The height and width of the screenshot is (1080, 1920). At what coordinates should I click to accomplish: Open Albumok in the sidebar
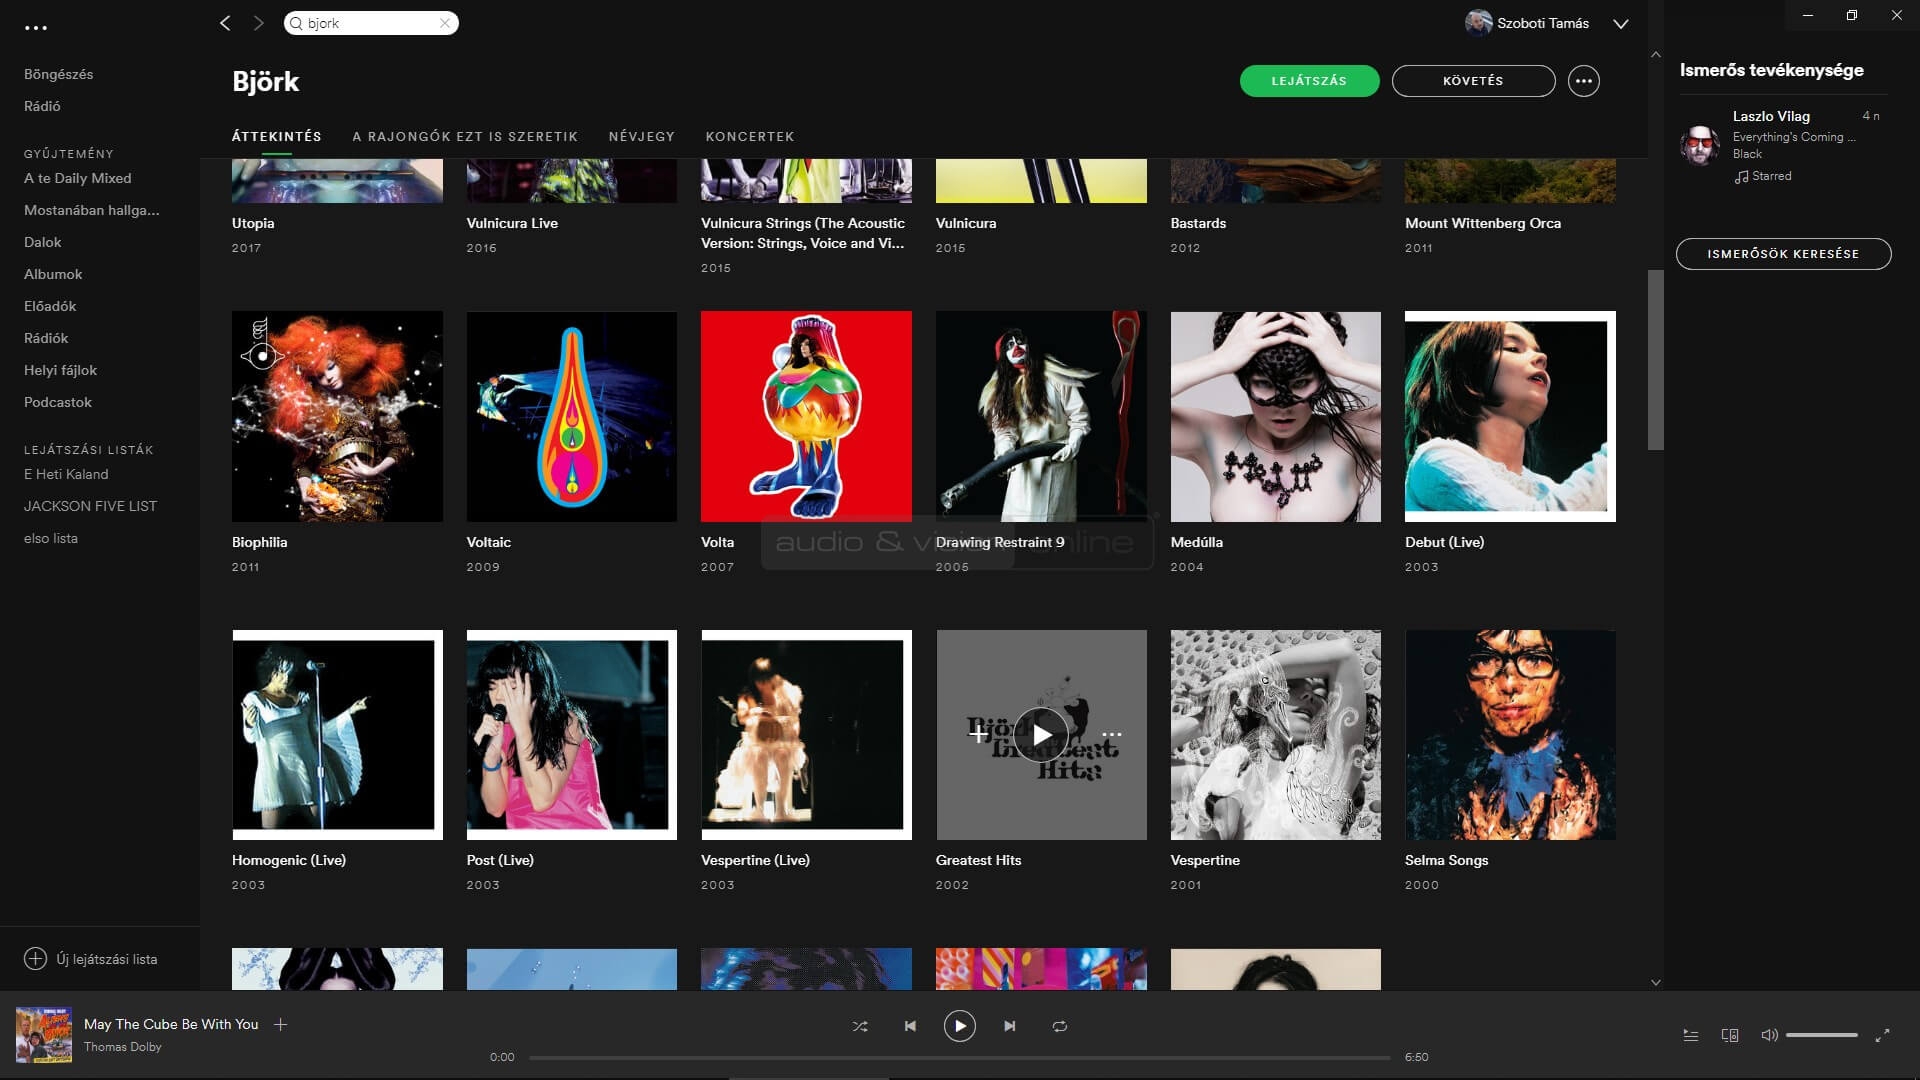(53, 274)
